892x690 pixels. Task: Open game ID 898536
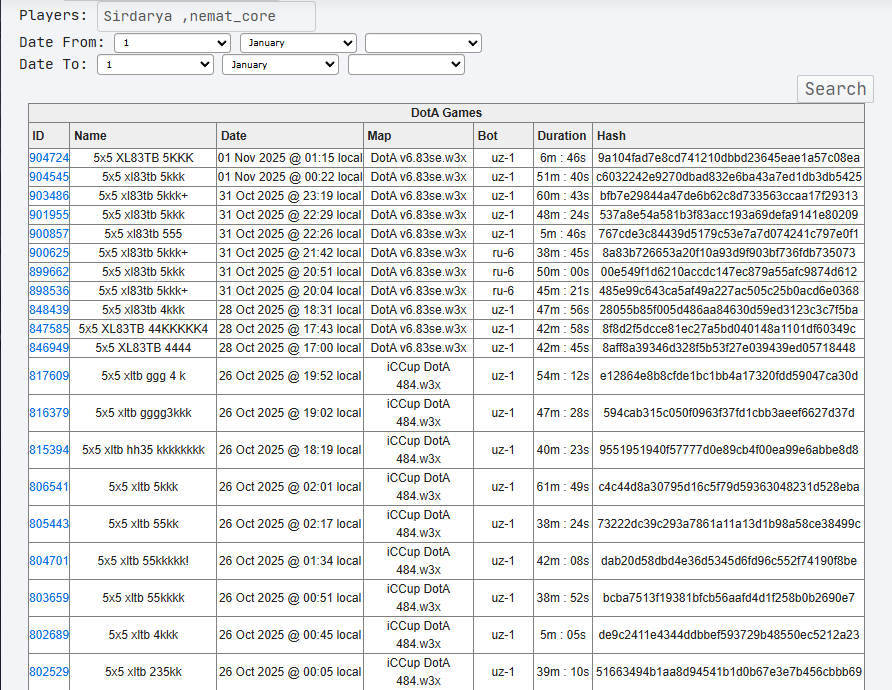point(49,291)
